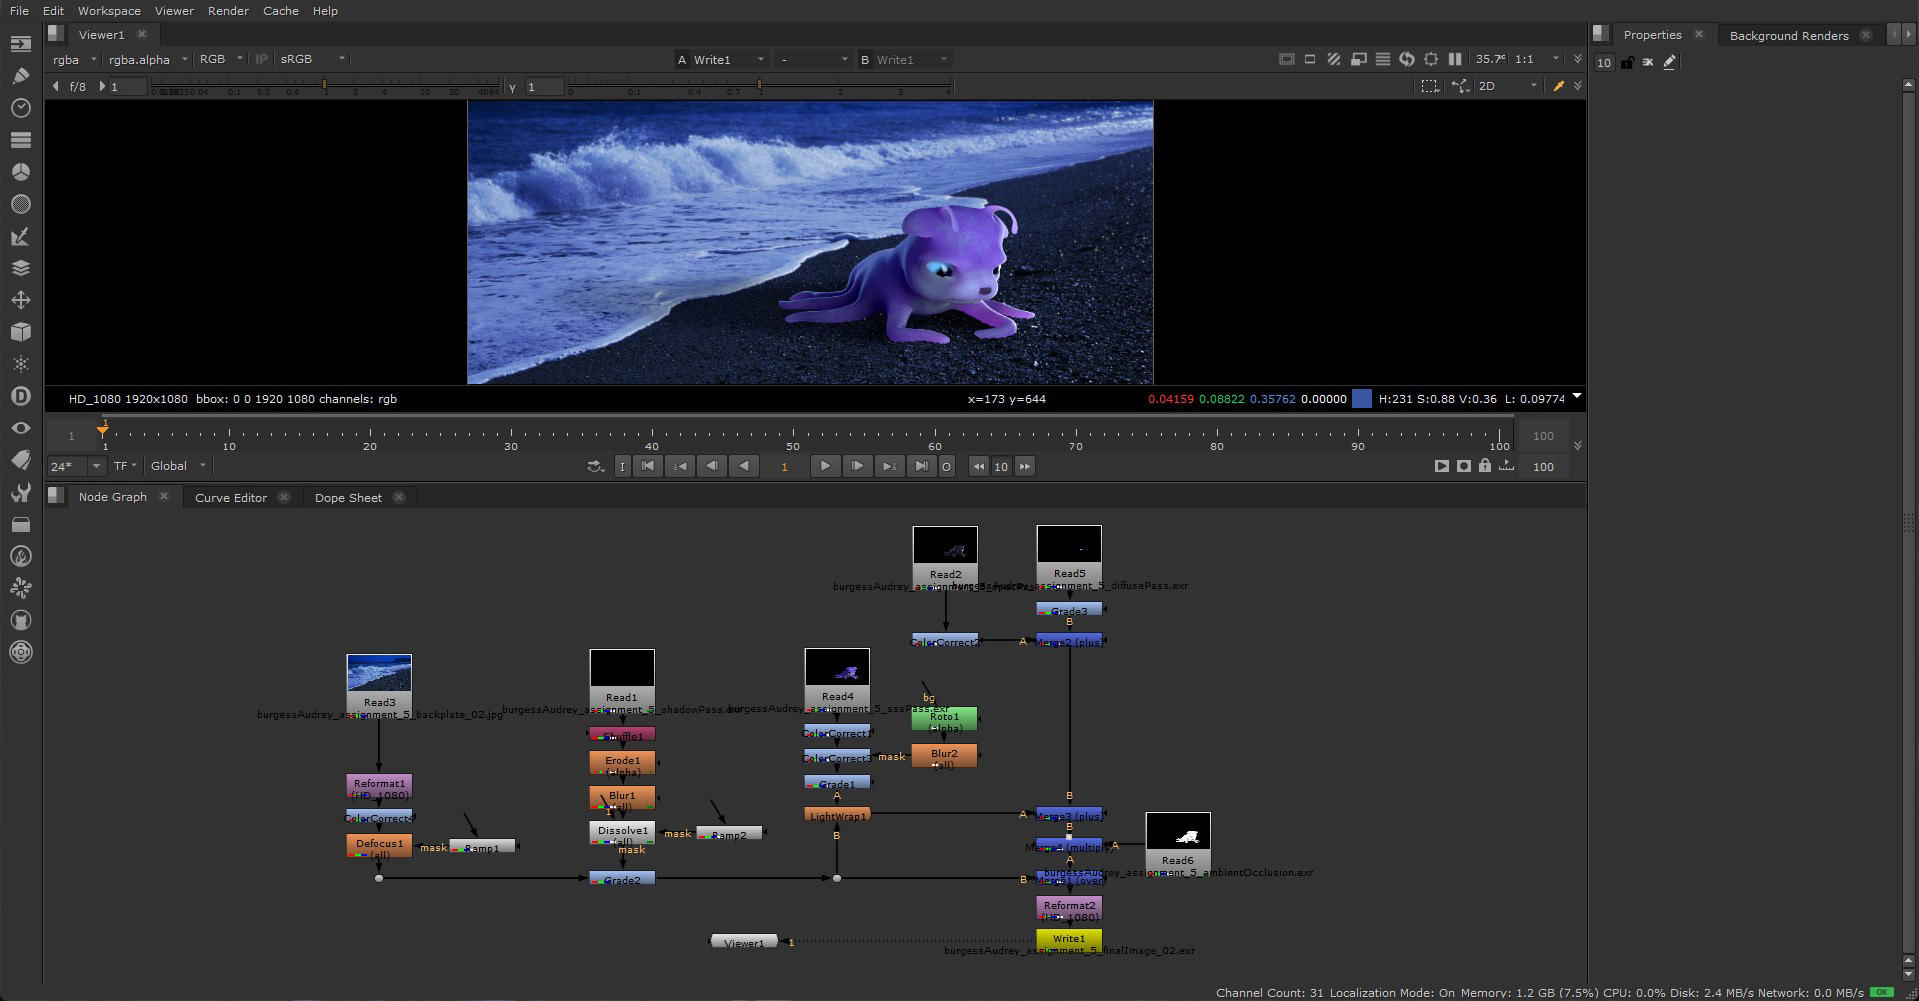Open the Render menu
Viewport: 1919px width, 1001px height.
tap(228, 10)
